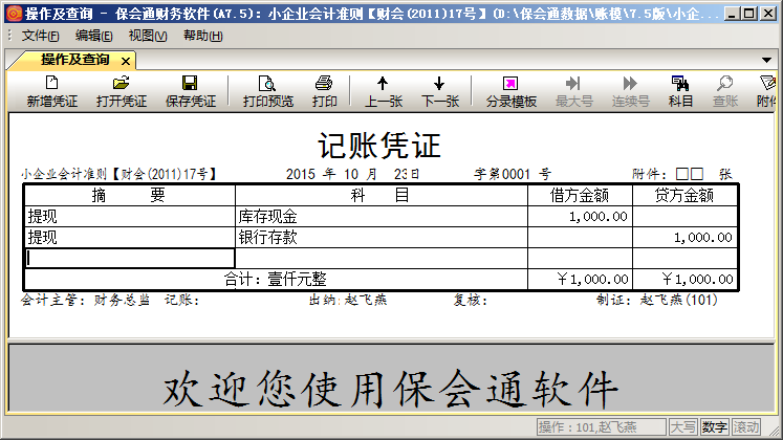The image size is (783, 441).
Task: Click the empty 摘要 input cell
Action: click(x=130, y=258)
